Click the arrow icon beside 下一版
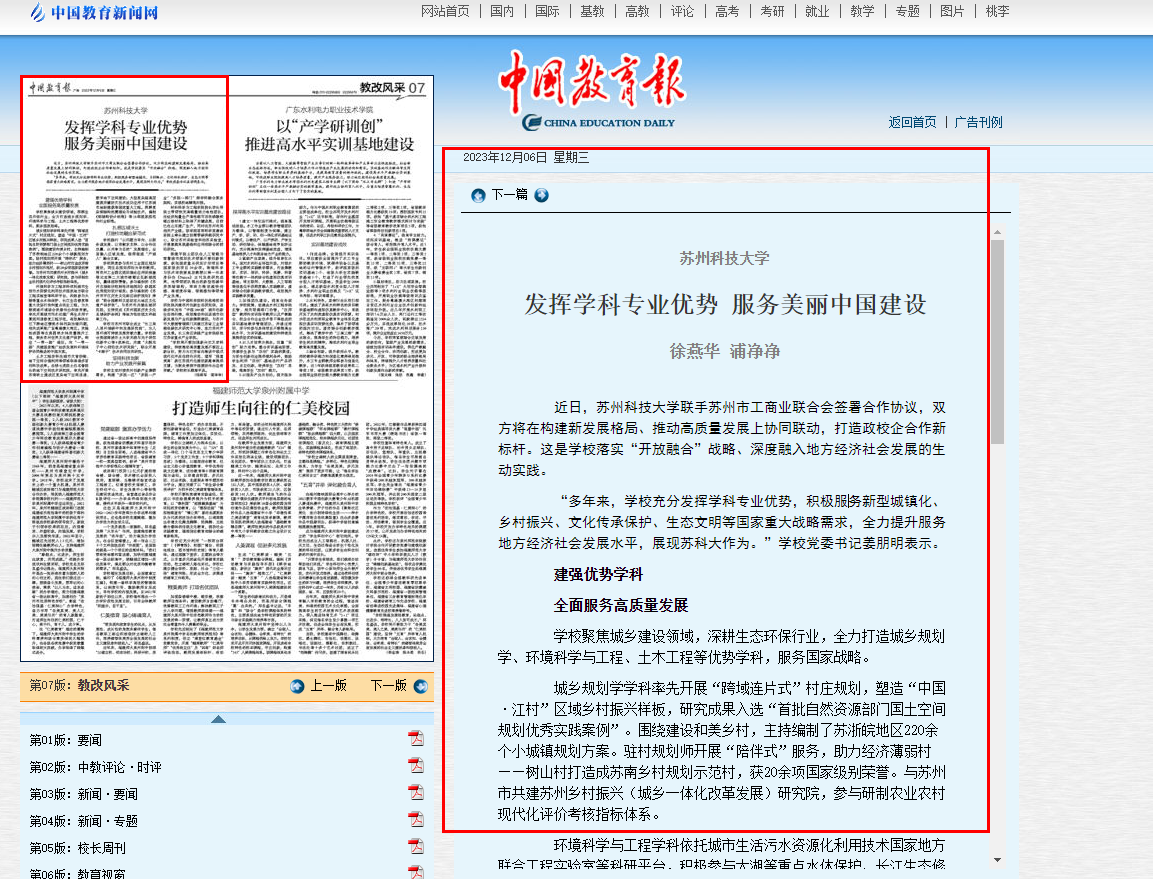This screenshot has height=879, width=1153. coord(421,686)
